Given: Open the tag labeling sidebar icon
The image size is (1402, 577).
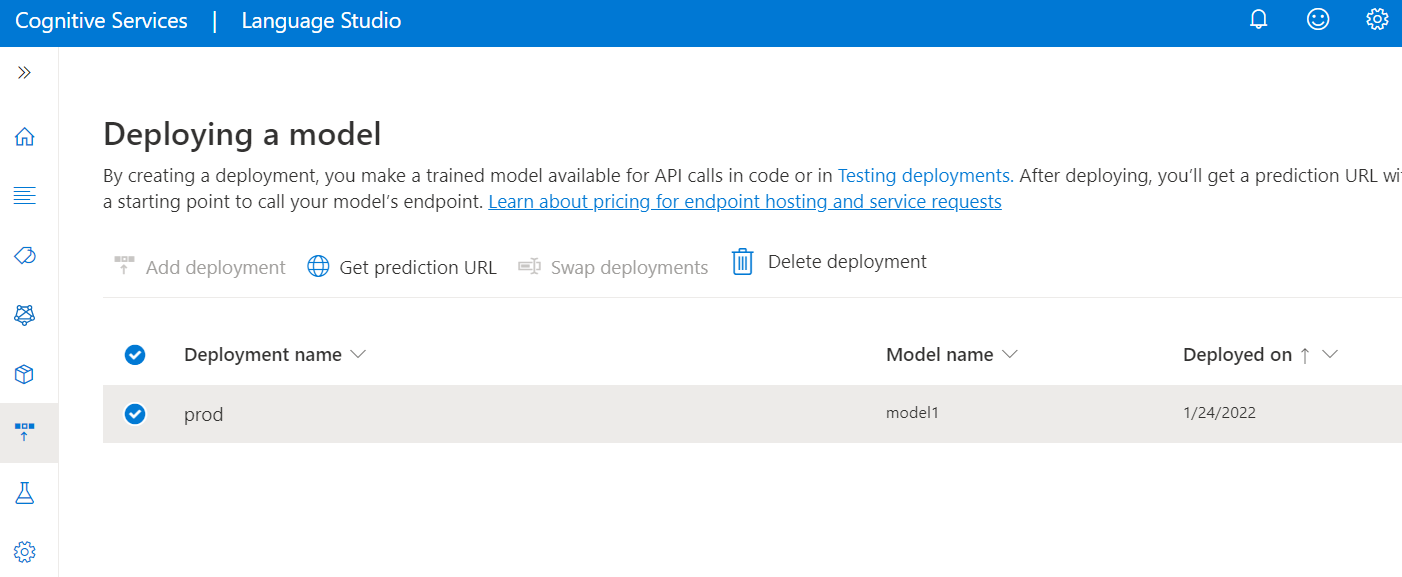Looking at the screenshot, I should tap(25, 256).
